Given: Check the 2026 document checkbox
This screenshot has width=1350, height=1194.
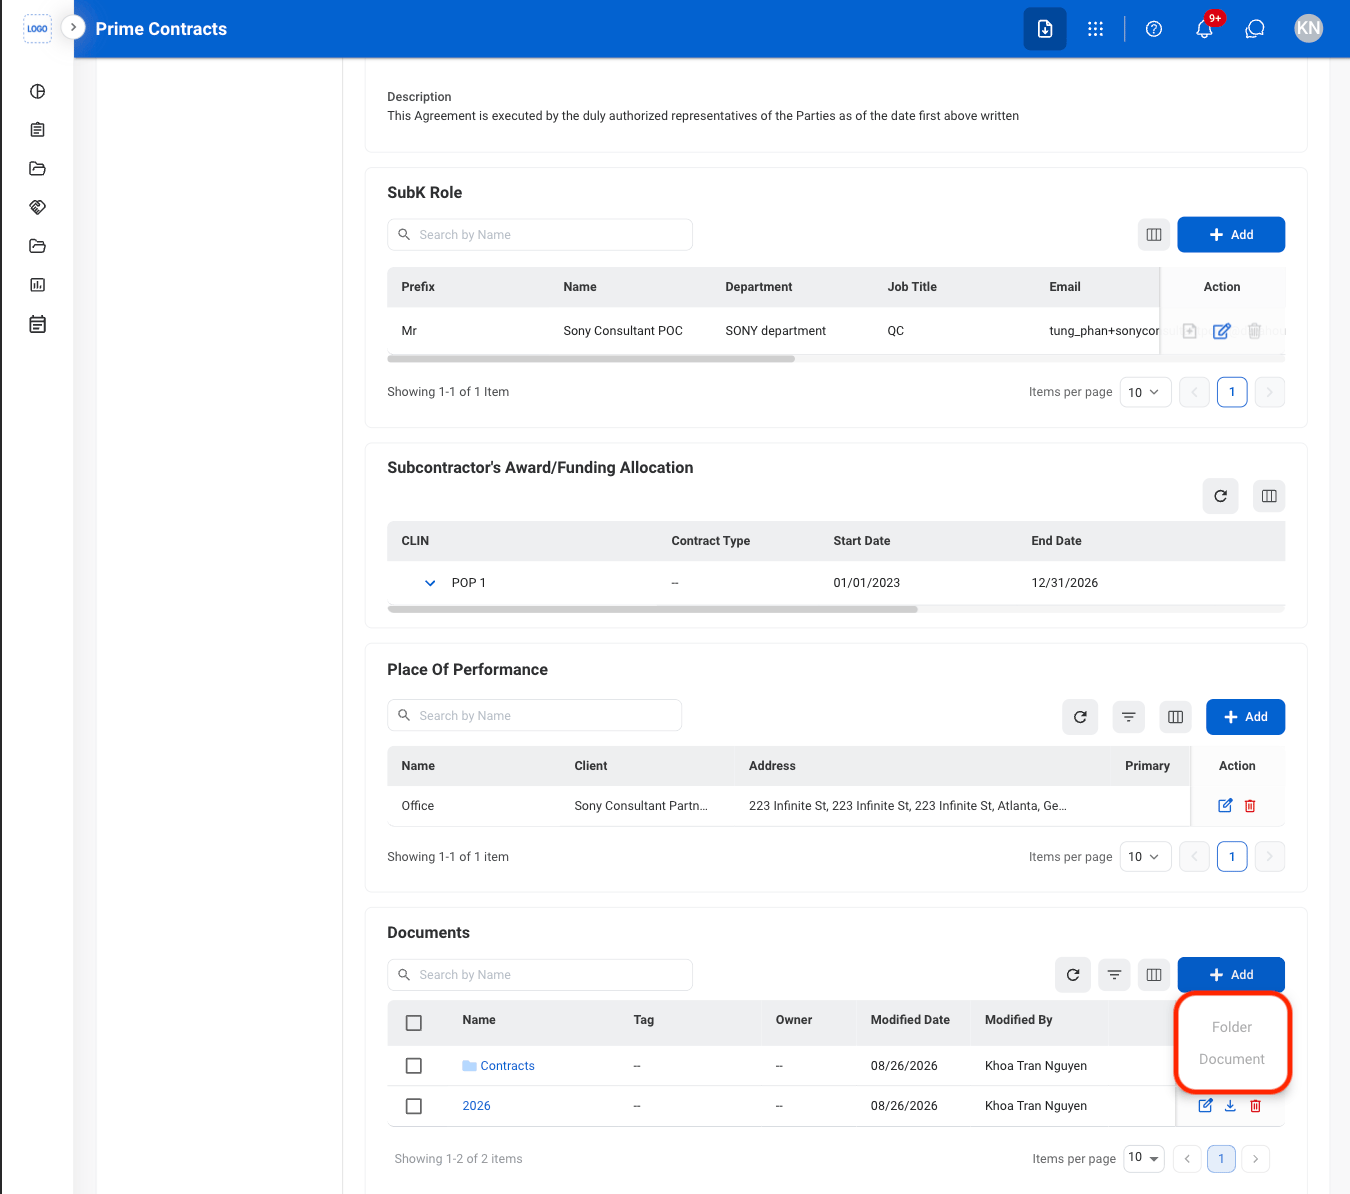Looking at the screenshot, I should coord(414,1106).
